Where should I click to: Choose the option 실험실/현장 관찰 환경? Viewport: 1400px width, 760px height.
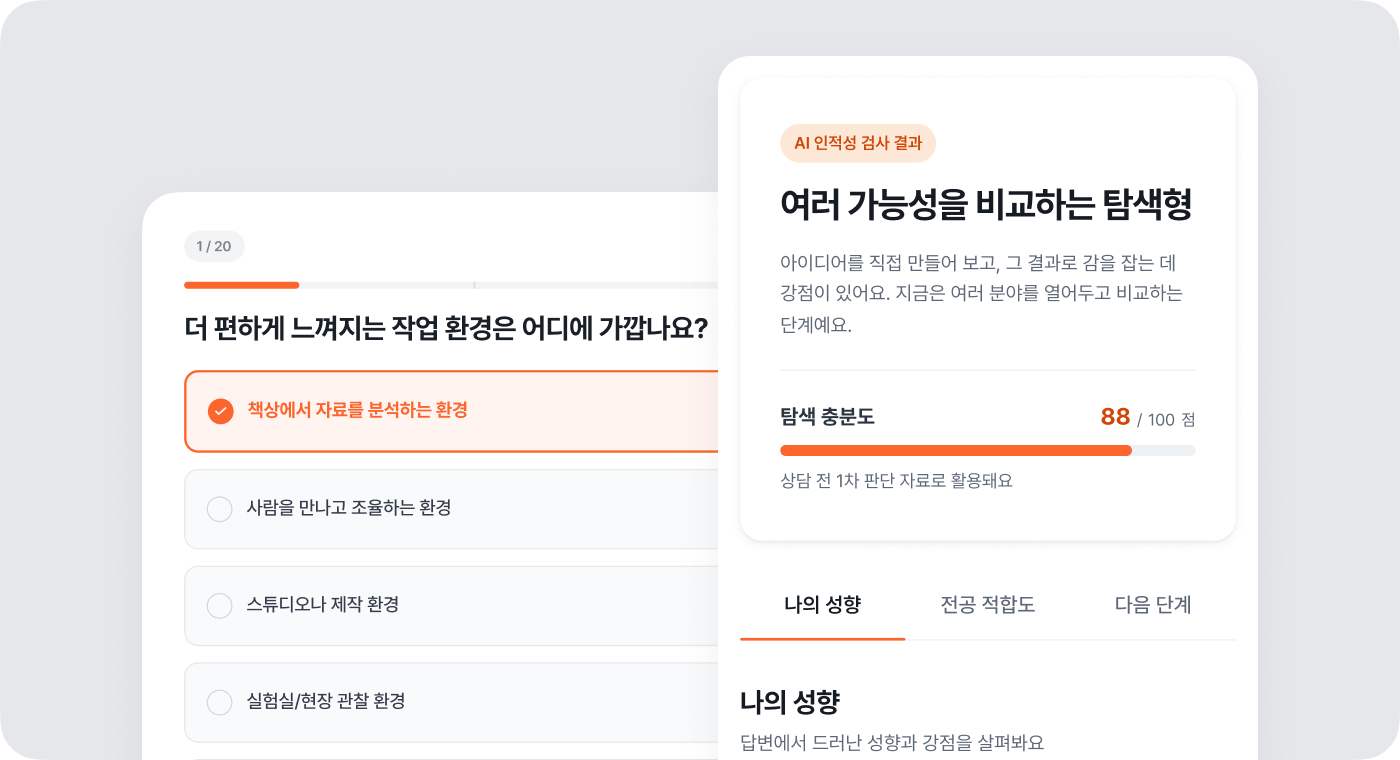[452, 702]
